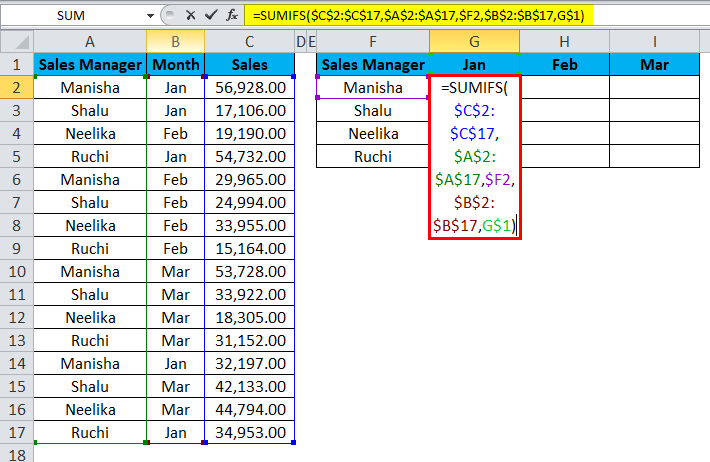This screenshot has width=710, height=462.
Task: Click the editing cell G2 with SUMIFS formula
Action: 475,157
